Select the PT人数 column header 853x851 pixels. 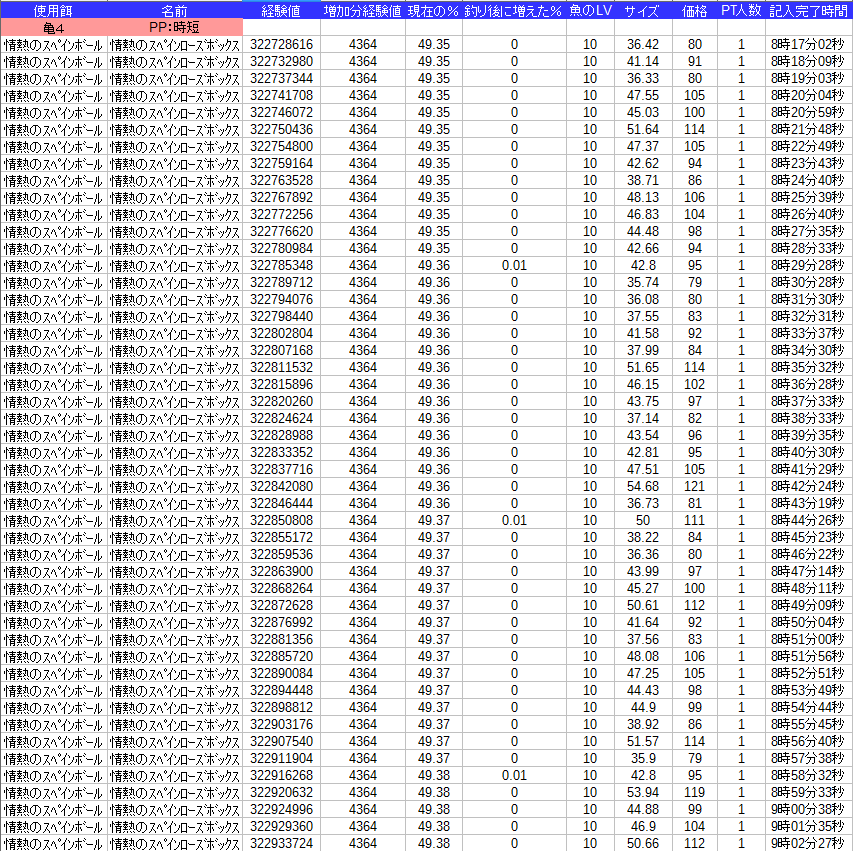click(x=741, y=10)
